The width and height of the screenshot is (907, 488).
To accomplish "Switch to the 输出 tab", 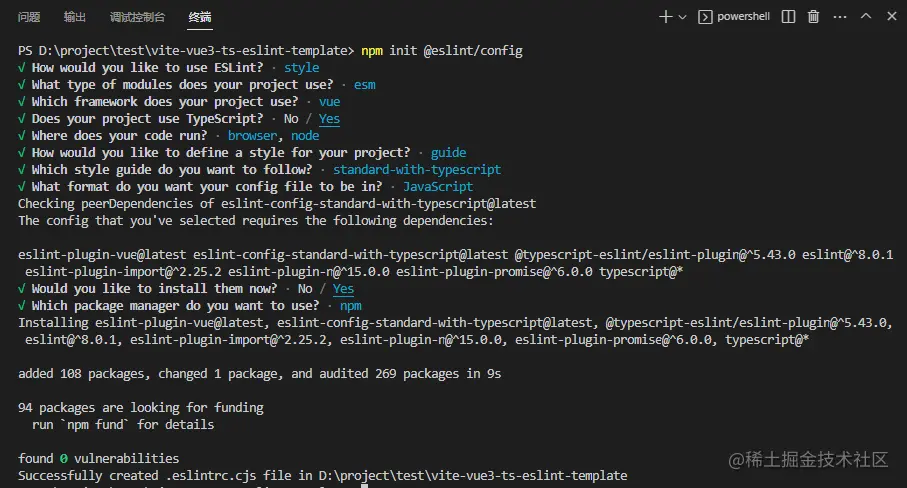I will coord(75,17).
